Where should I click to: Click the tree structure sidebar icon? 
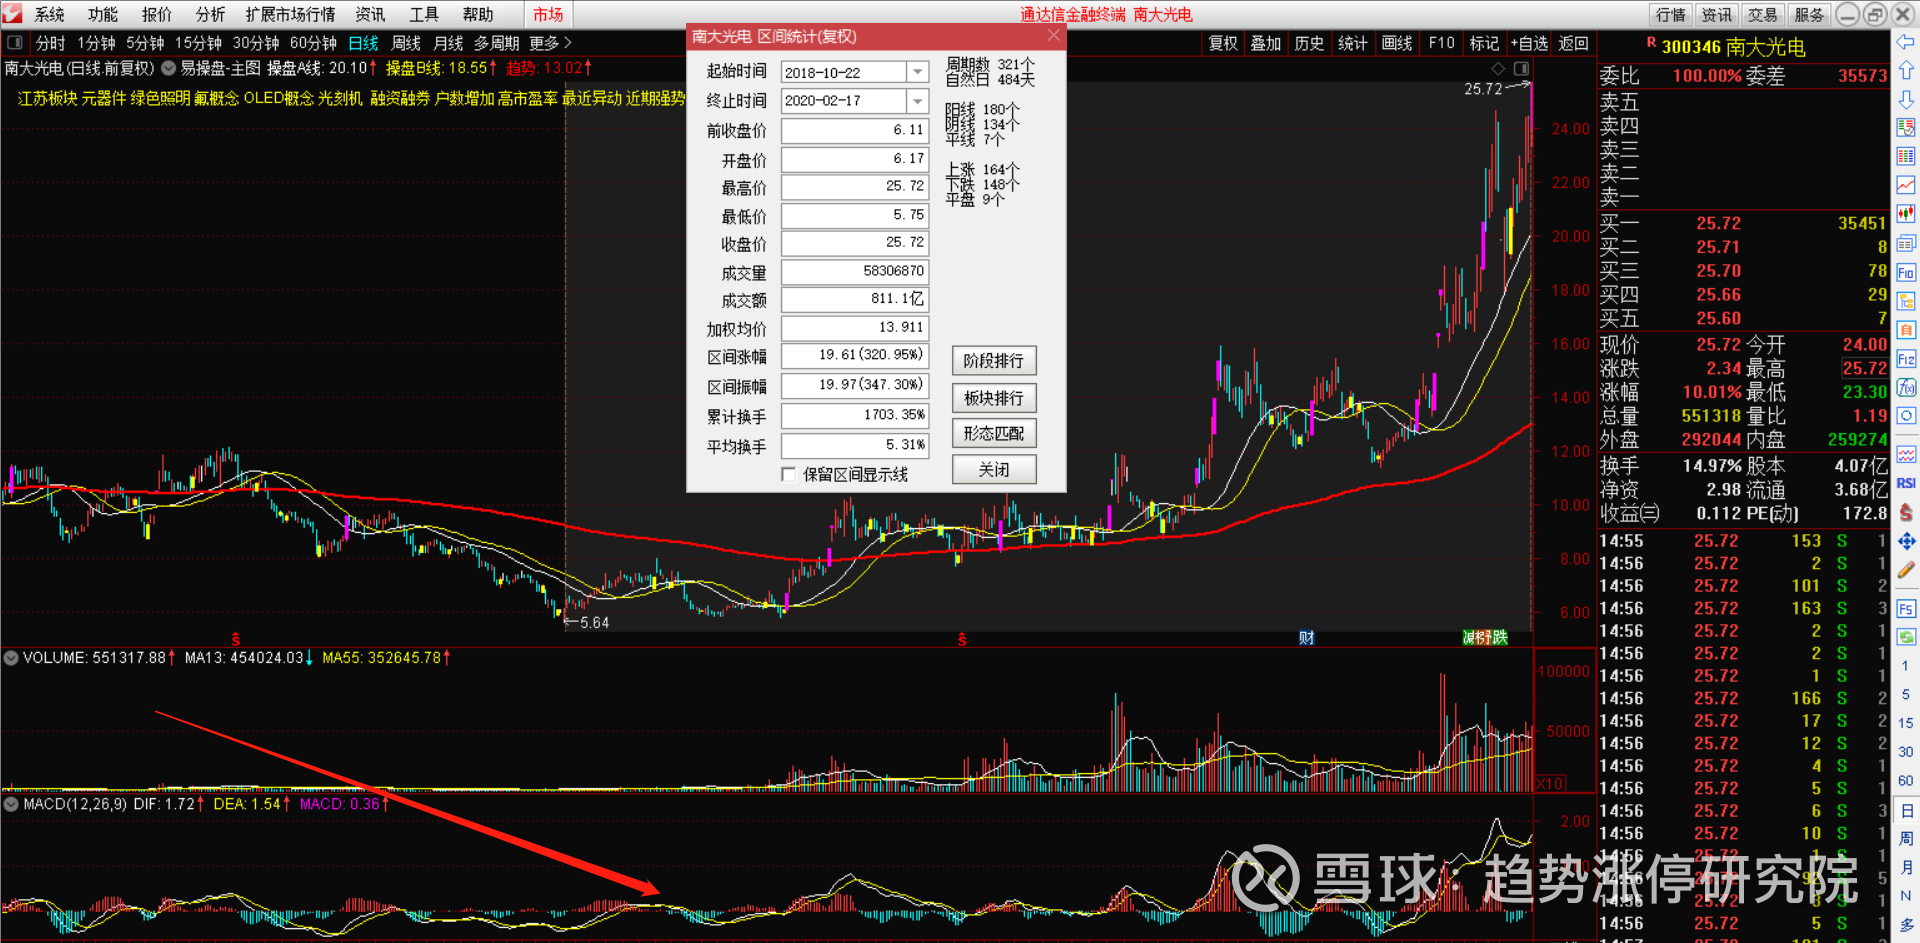click(x=1906, y=301)
